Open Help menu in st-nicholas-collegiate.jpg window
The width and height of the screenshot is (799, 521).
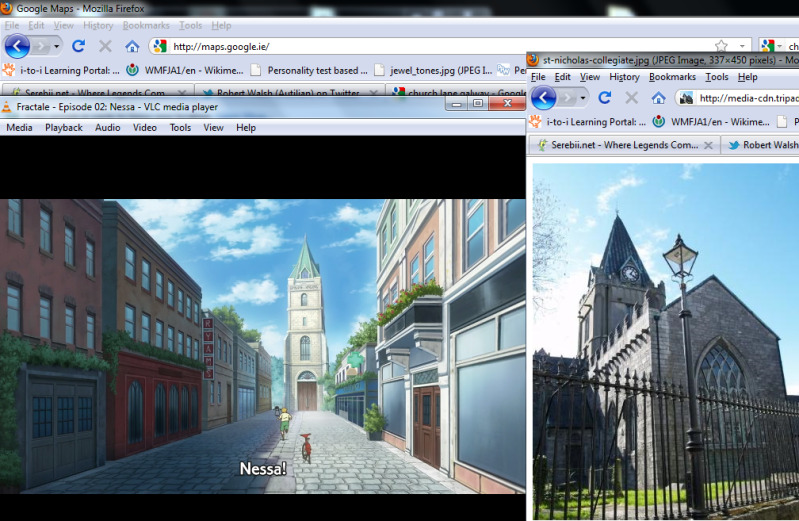[x=748, y=77]
